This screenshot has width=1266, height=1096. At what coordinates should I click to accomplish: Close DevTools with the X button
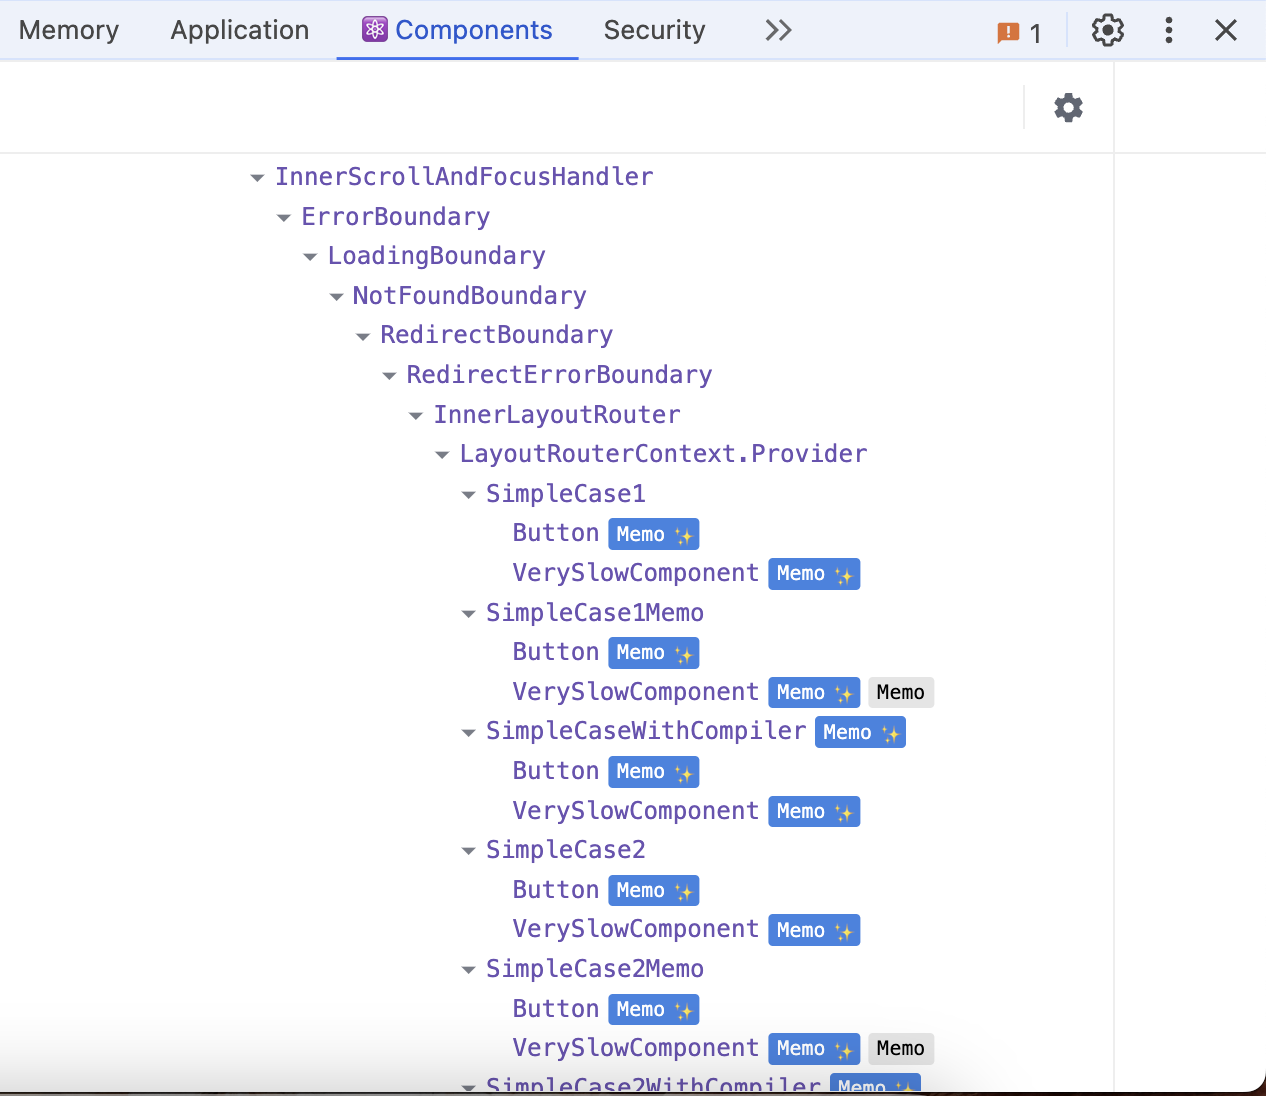(1226, 30)
